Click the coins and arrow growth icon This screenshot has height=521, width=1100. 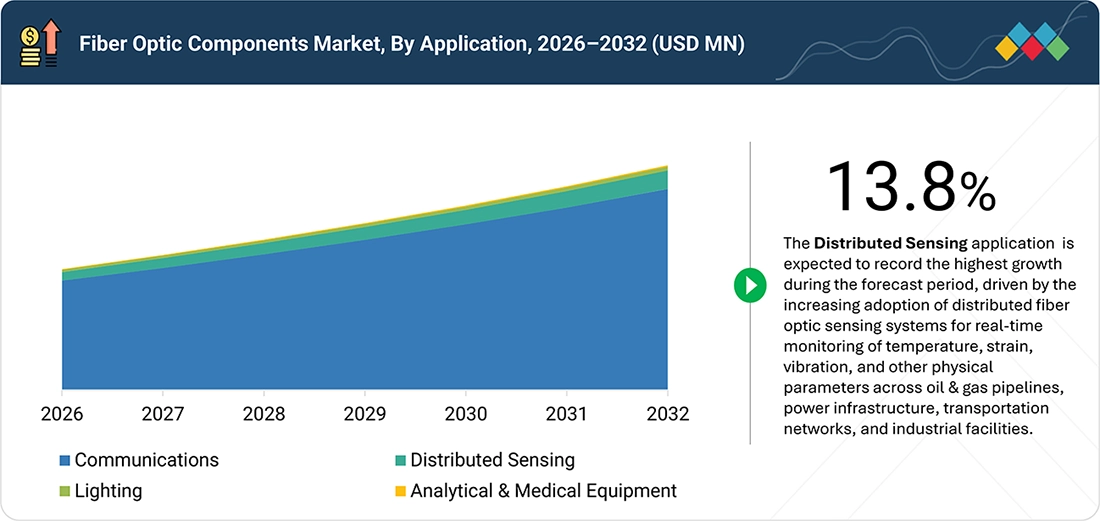pyautogui.click(x=41, y=43)
